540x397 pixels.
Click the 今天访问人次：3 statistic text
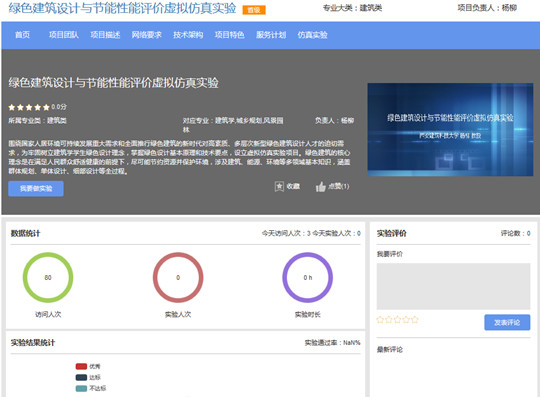pyautogui.click(x=286, y=233)
